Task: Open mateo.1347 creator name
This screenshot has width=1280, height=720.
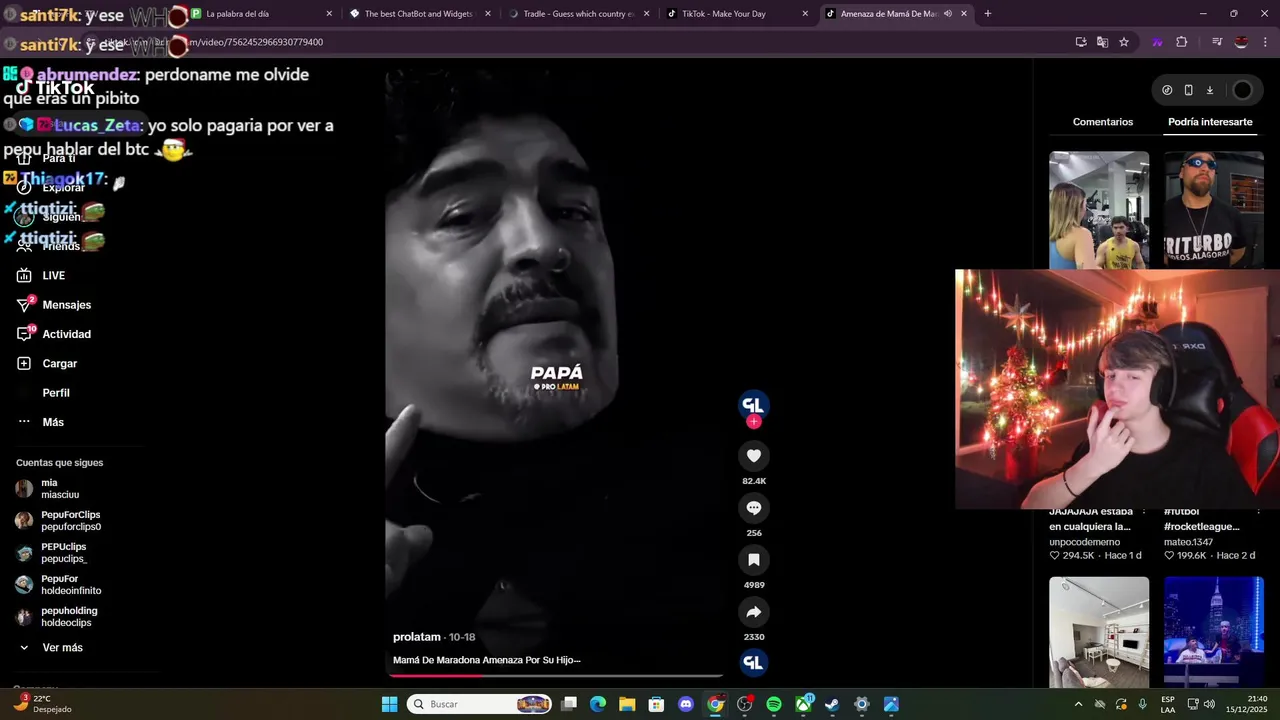Action: point(1187,542)
